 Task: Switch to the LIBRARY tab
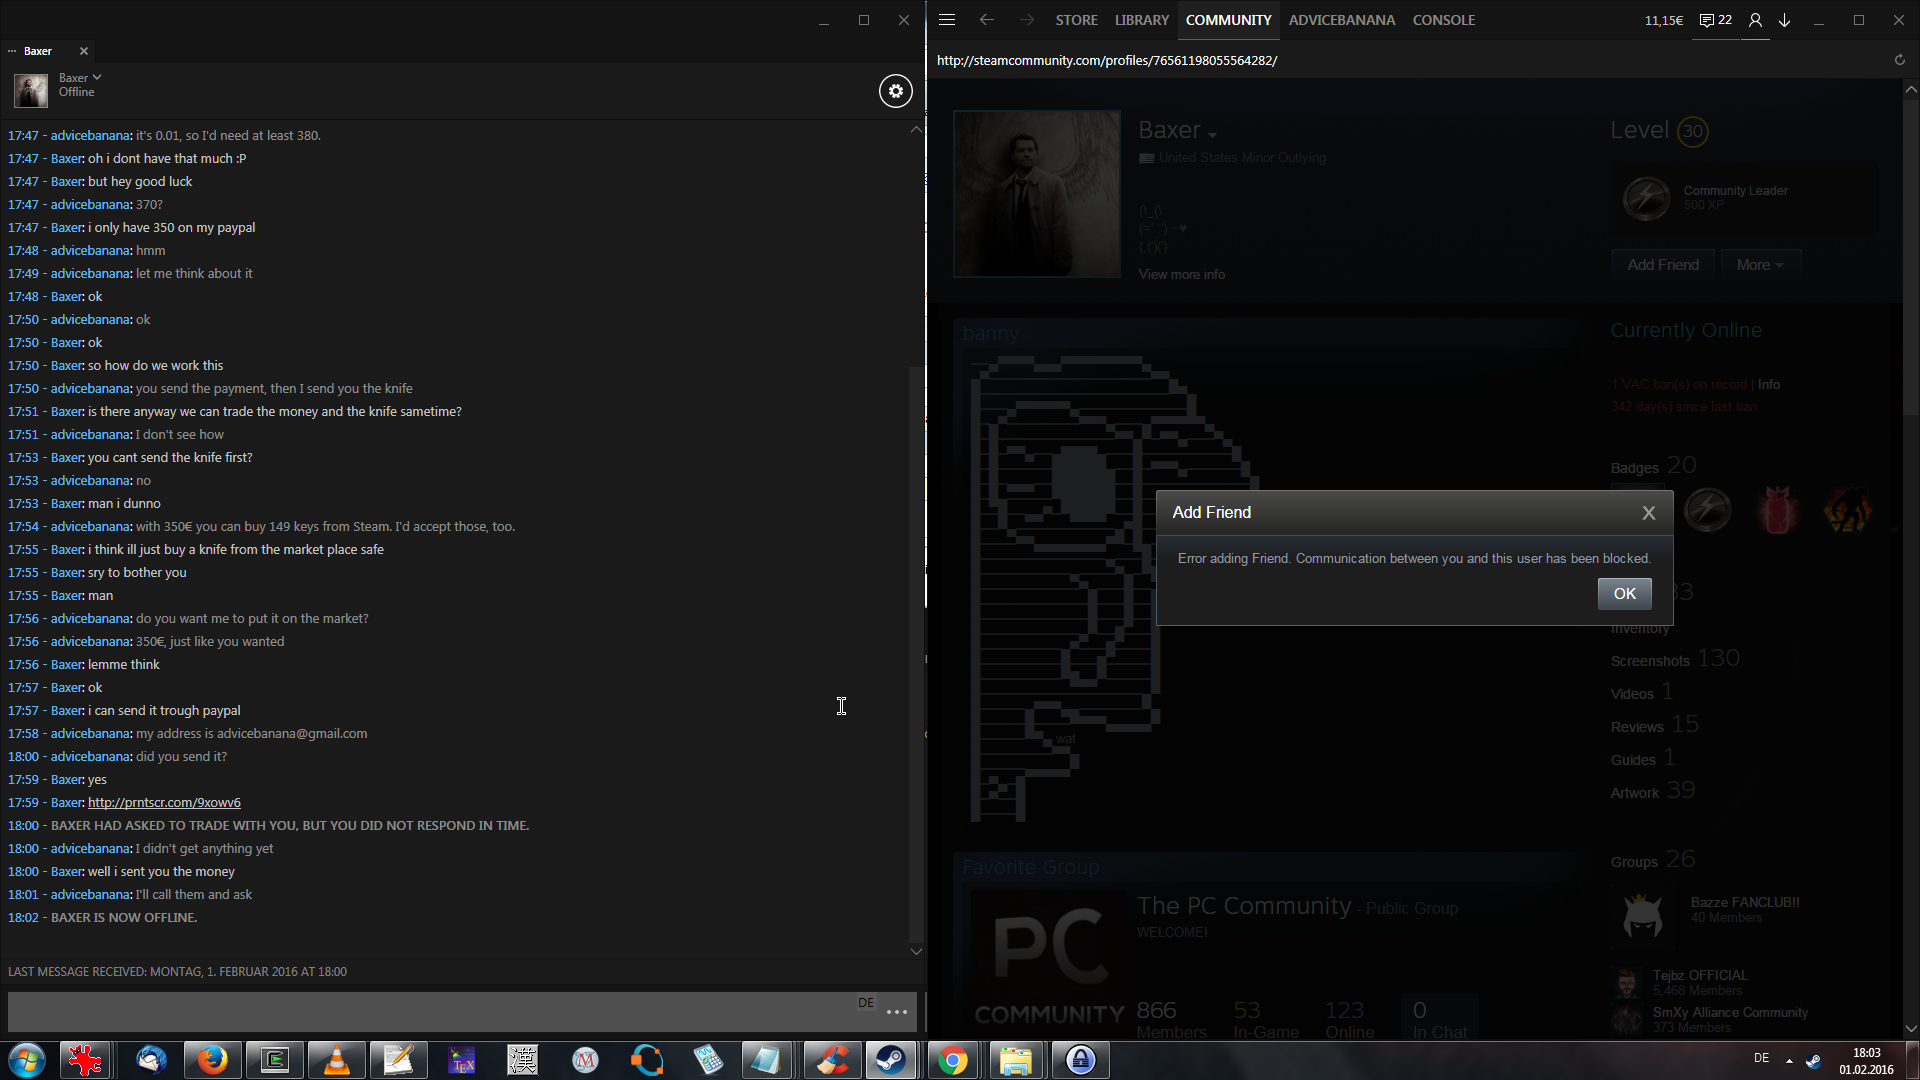click(x=1141, y=20)
